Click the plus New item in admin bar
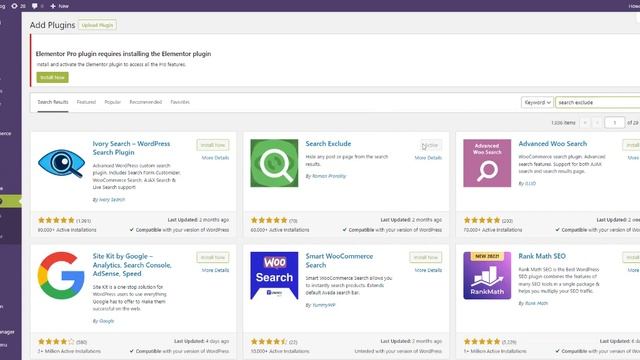Screen dimensions: 640x360 pyautogui.click(x=60, y=6)
